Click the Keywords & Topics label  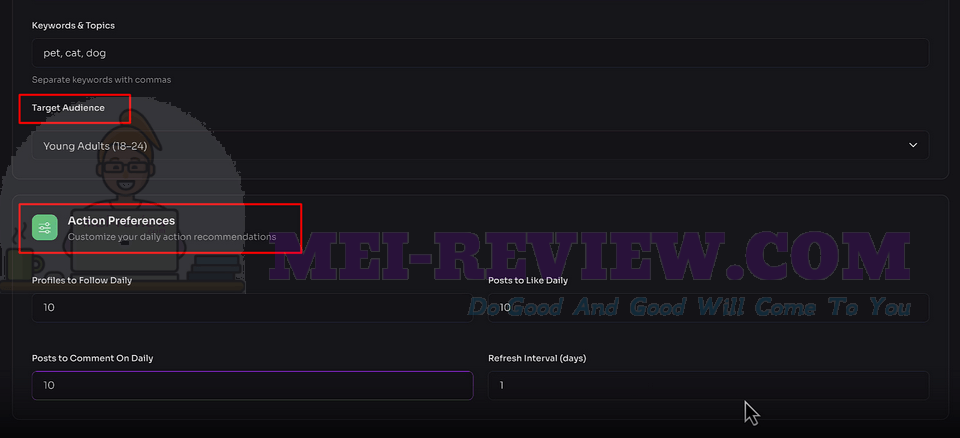(73, 26)
